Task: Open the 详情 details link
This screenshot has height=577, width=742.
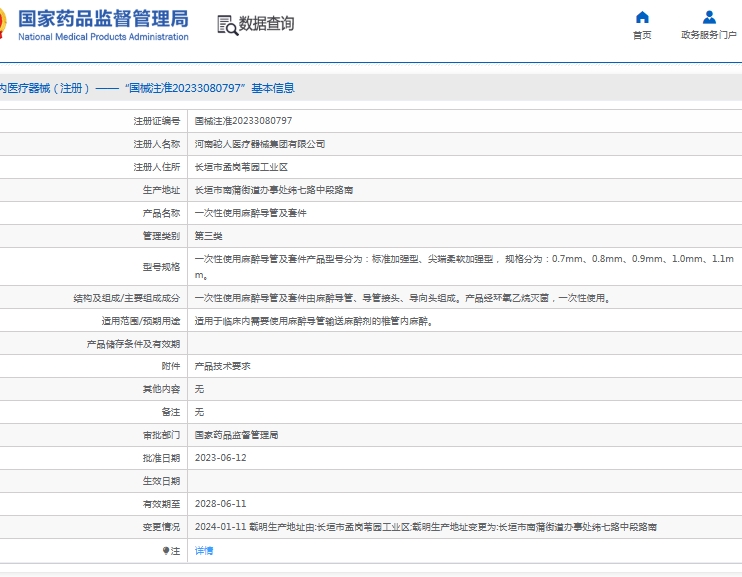Action: [x=204, y=550]
